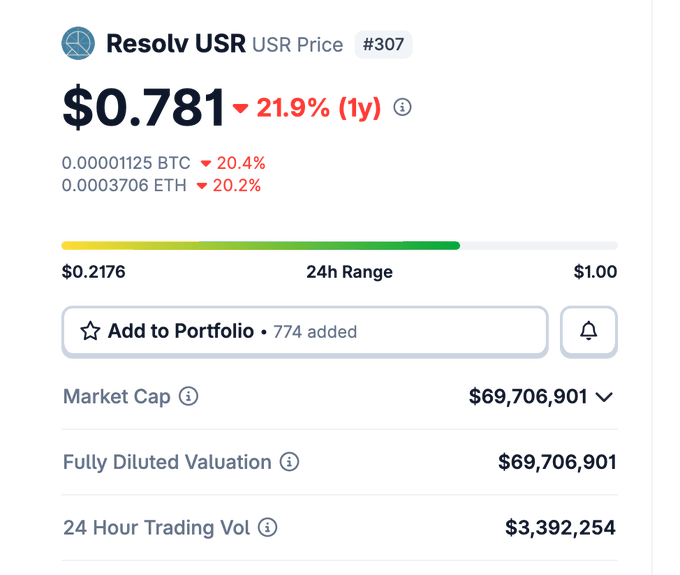Screen dimensions: 680x575
Task: Click the red arrow next to 20.4% BTC change
Action: click(x=206, y=163)
